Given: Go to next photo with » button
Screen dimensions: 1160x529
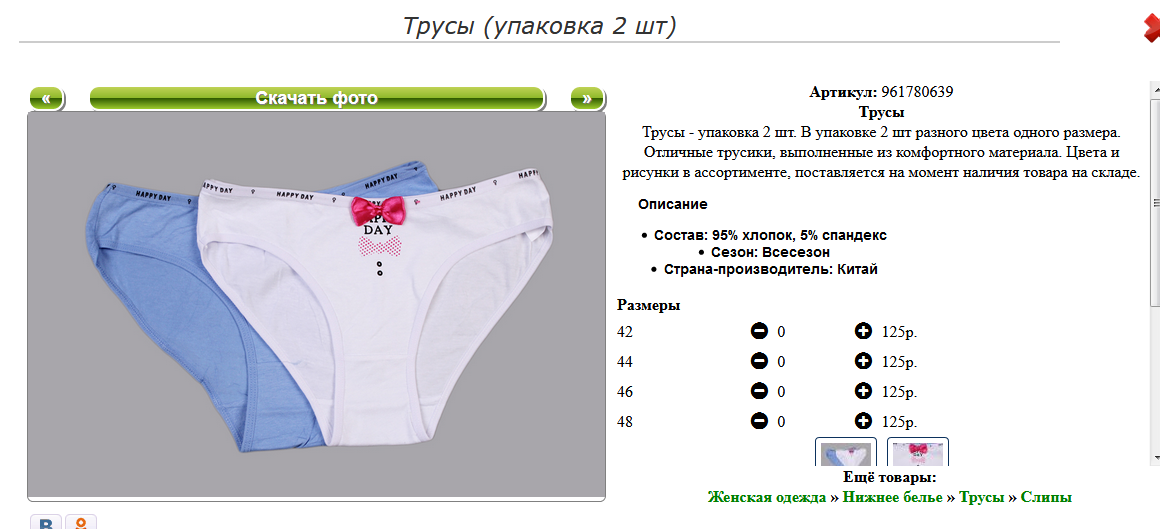Looking at the screenshot, I should pos(587,98).
